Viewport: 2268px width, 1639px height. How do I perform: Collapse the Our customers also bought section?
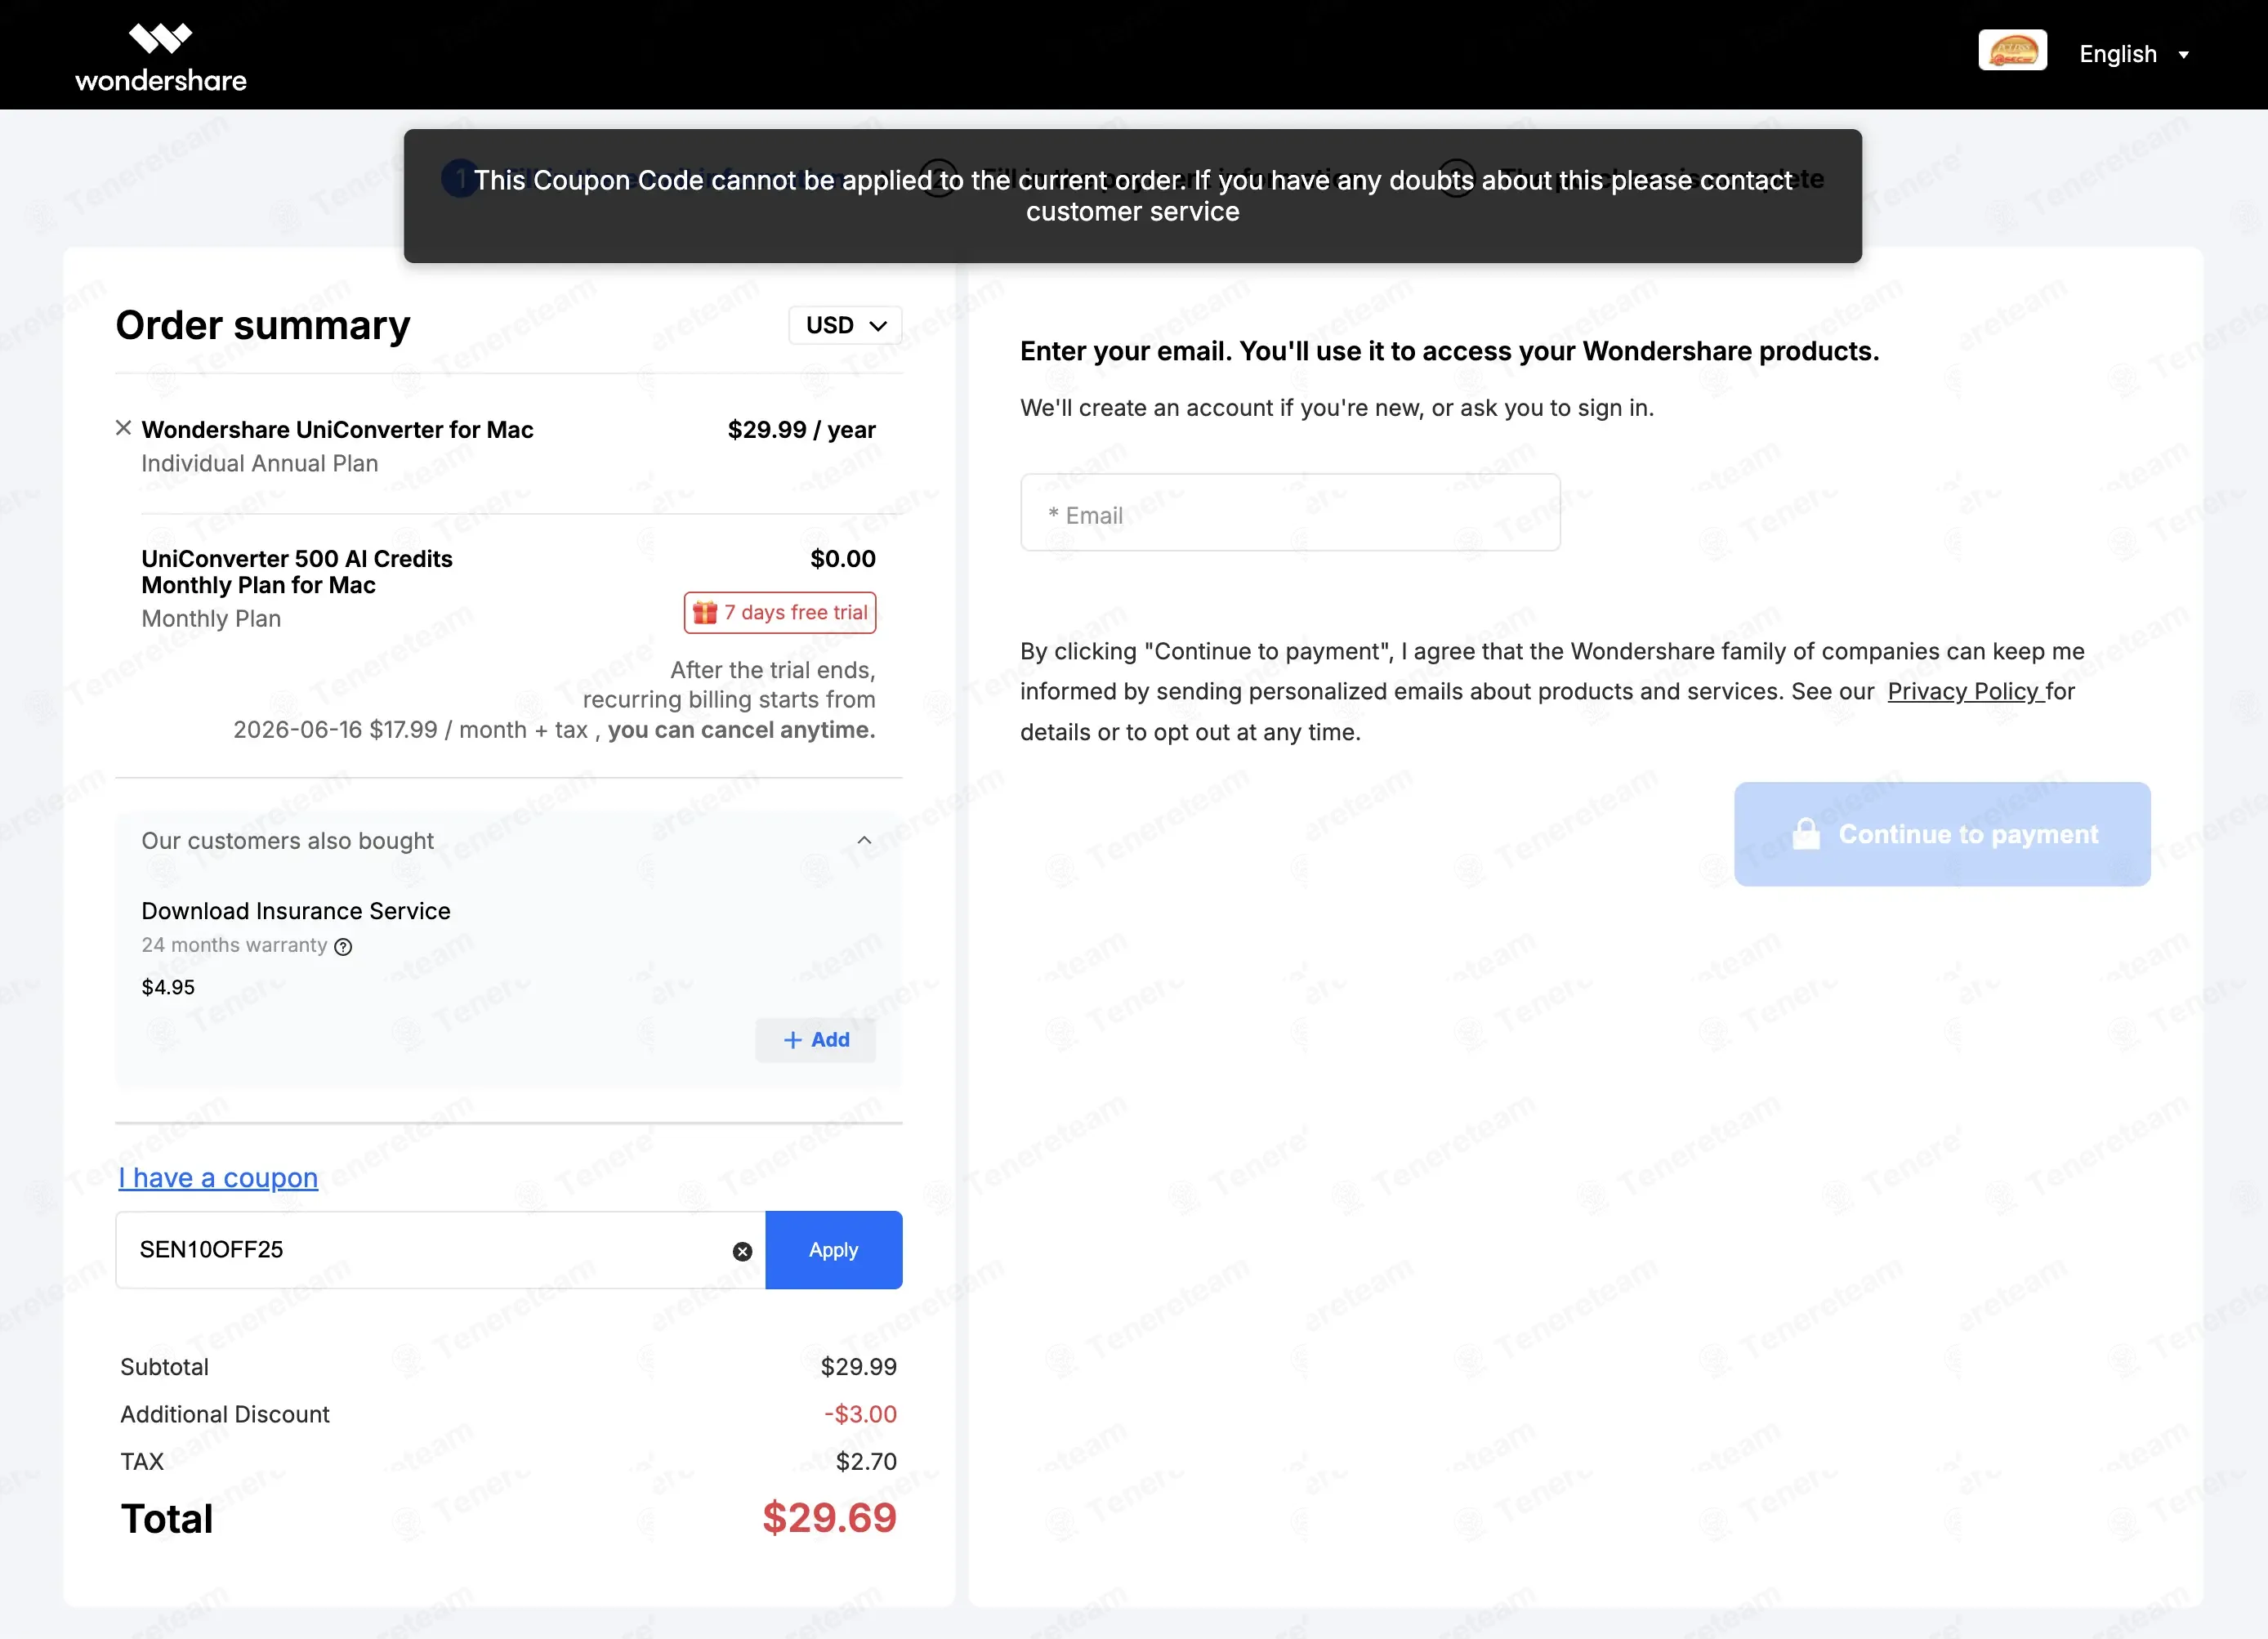click(865, 840)
